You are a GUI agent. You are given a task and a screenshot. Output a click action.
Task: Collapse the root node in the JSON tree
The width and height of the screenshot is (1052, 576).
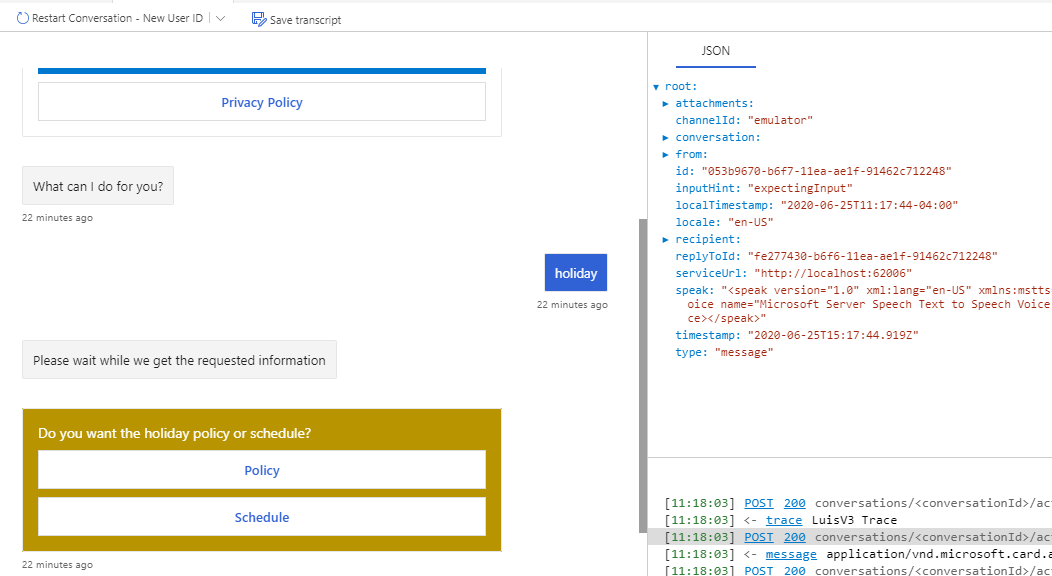[657, 85]
